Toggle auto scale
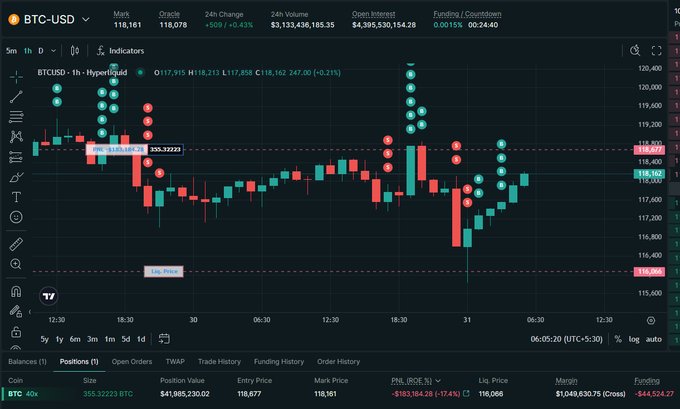 (654, 339)
